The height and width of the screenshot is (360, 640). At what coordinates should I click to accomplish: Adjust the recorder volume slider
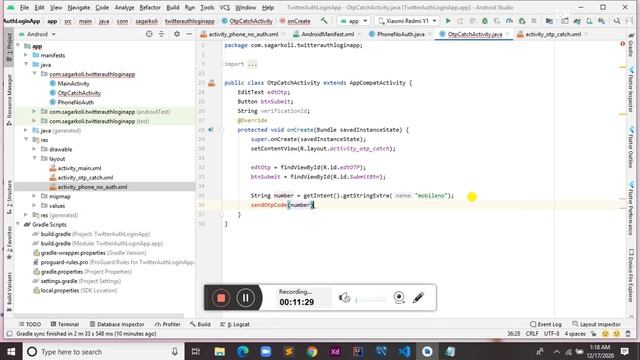click(371, 300)
